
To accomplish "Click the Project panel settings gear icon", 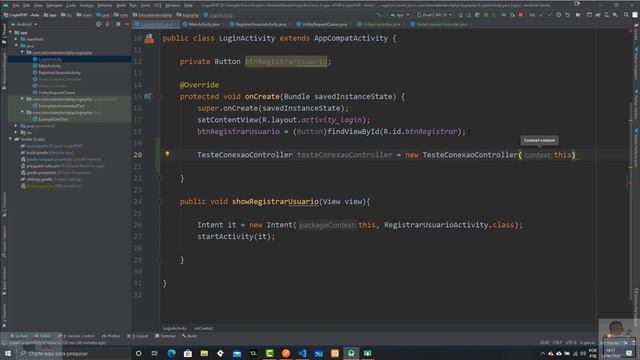I will tap(118, 24).
